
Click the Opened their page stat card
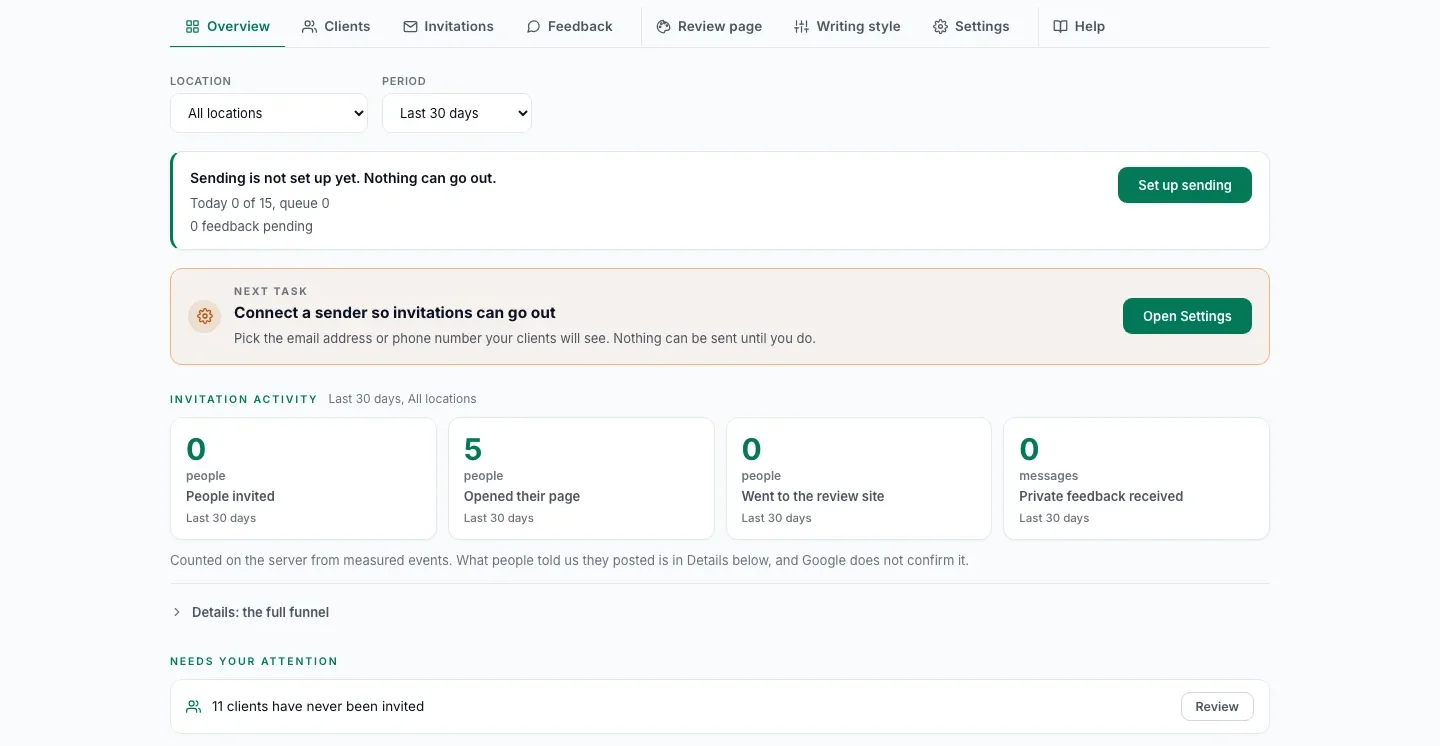581,479
